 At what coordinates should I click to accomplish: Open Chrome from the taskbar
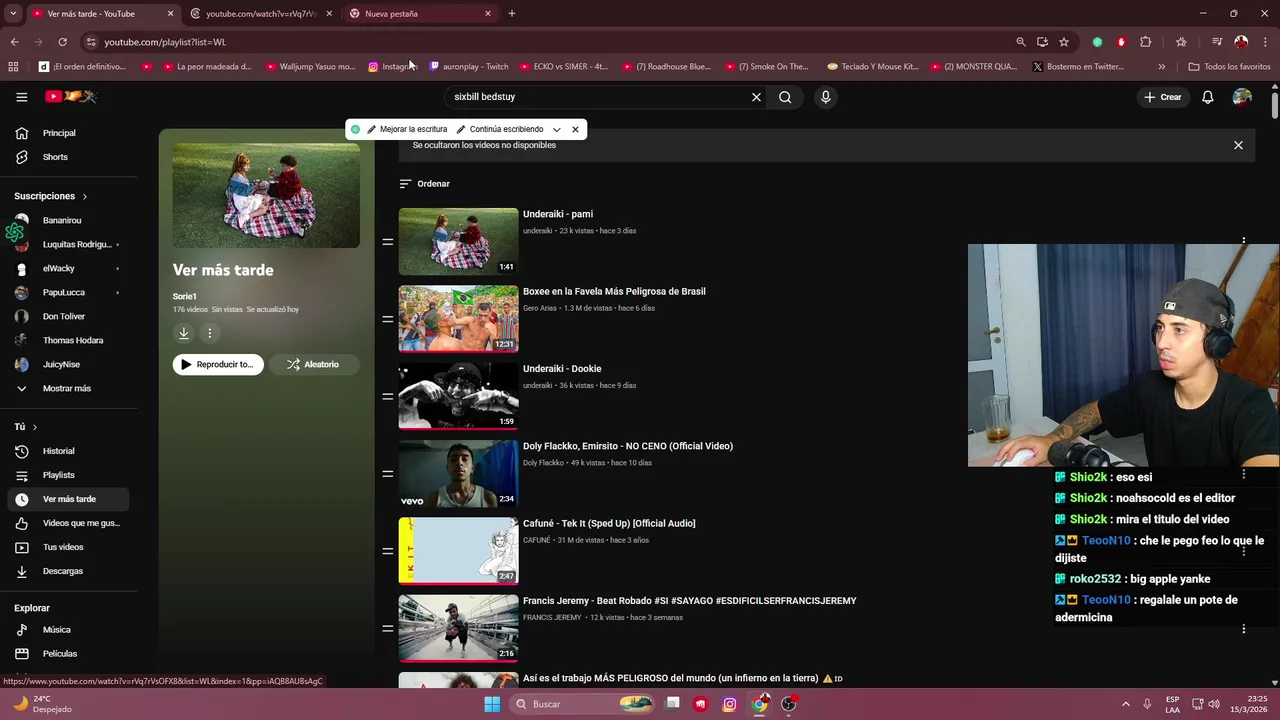pyautogui.click(x=760, y=704)
